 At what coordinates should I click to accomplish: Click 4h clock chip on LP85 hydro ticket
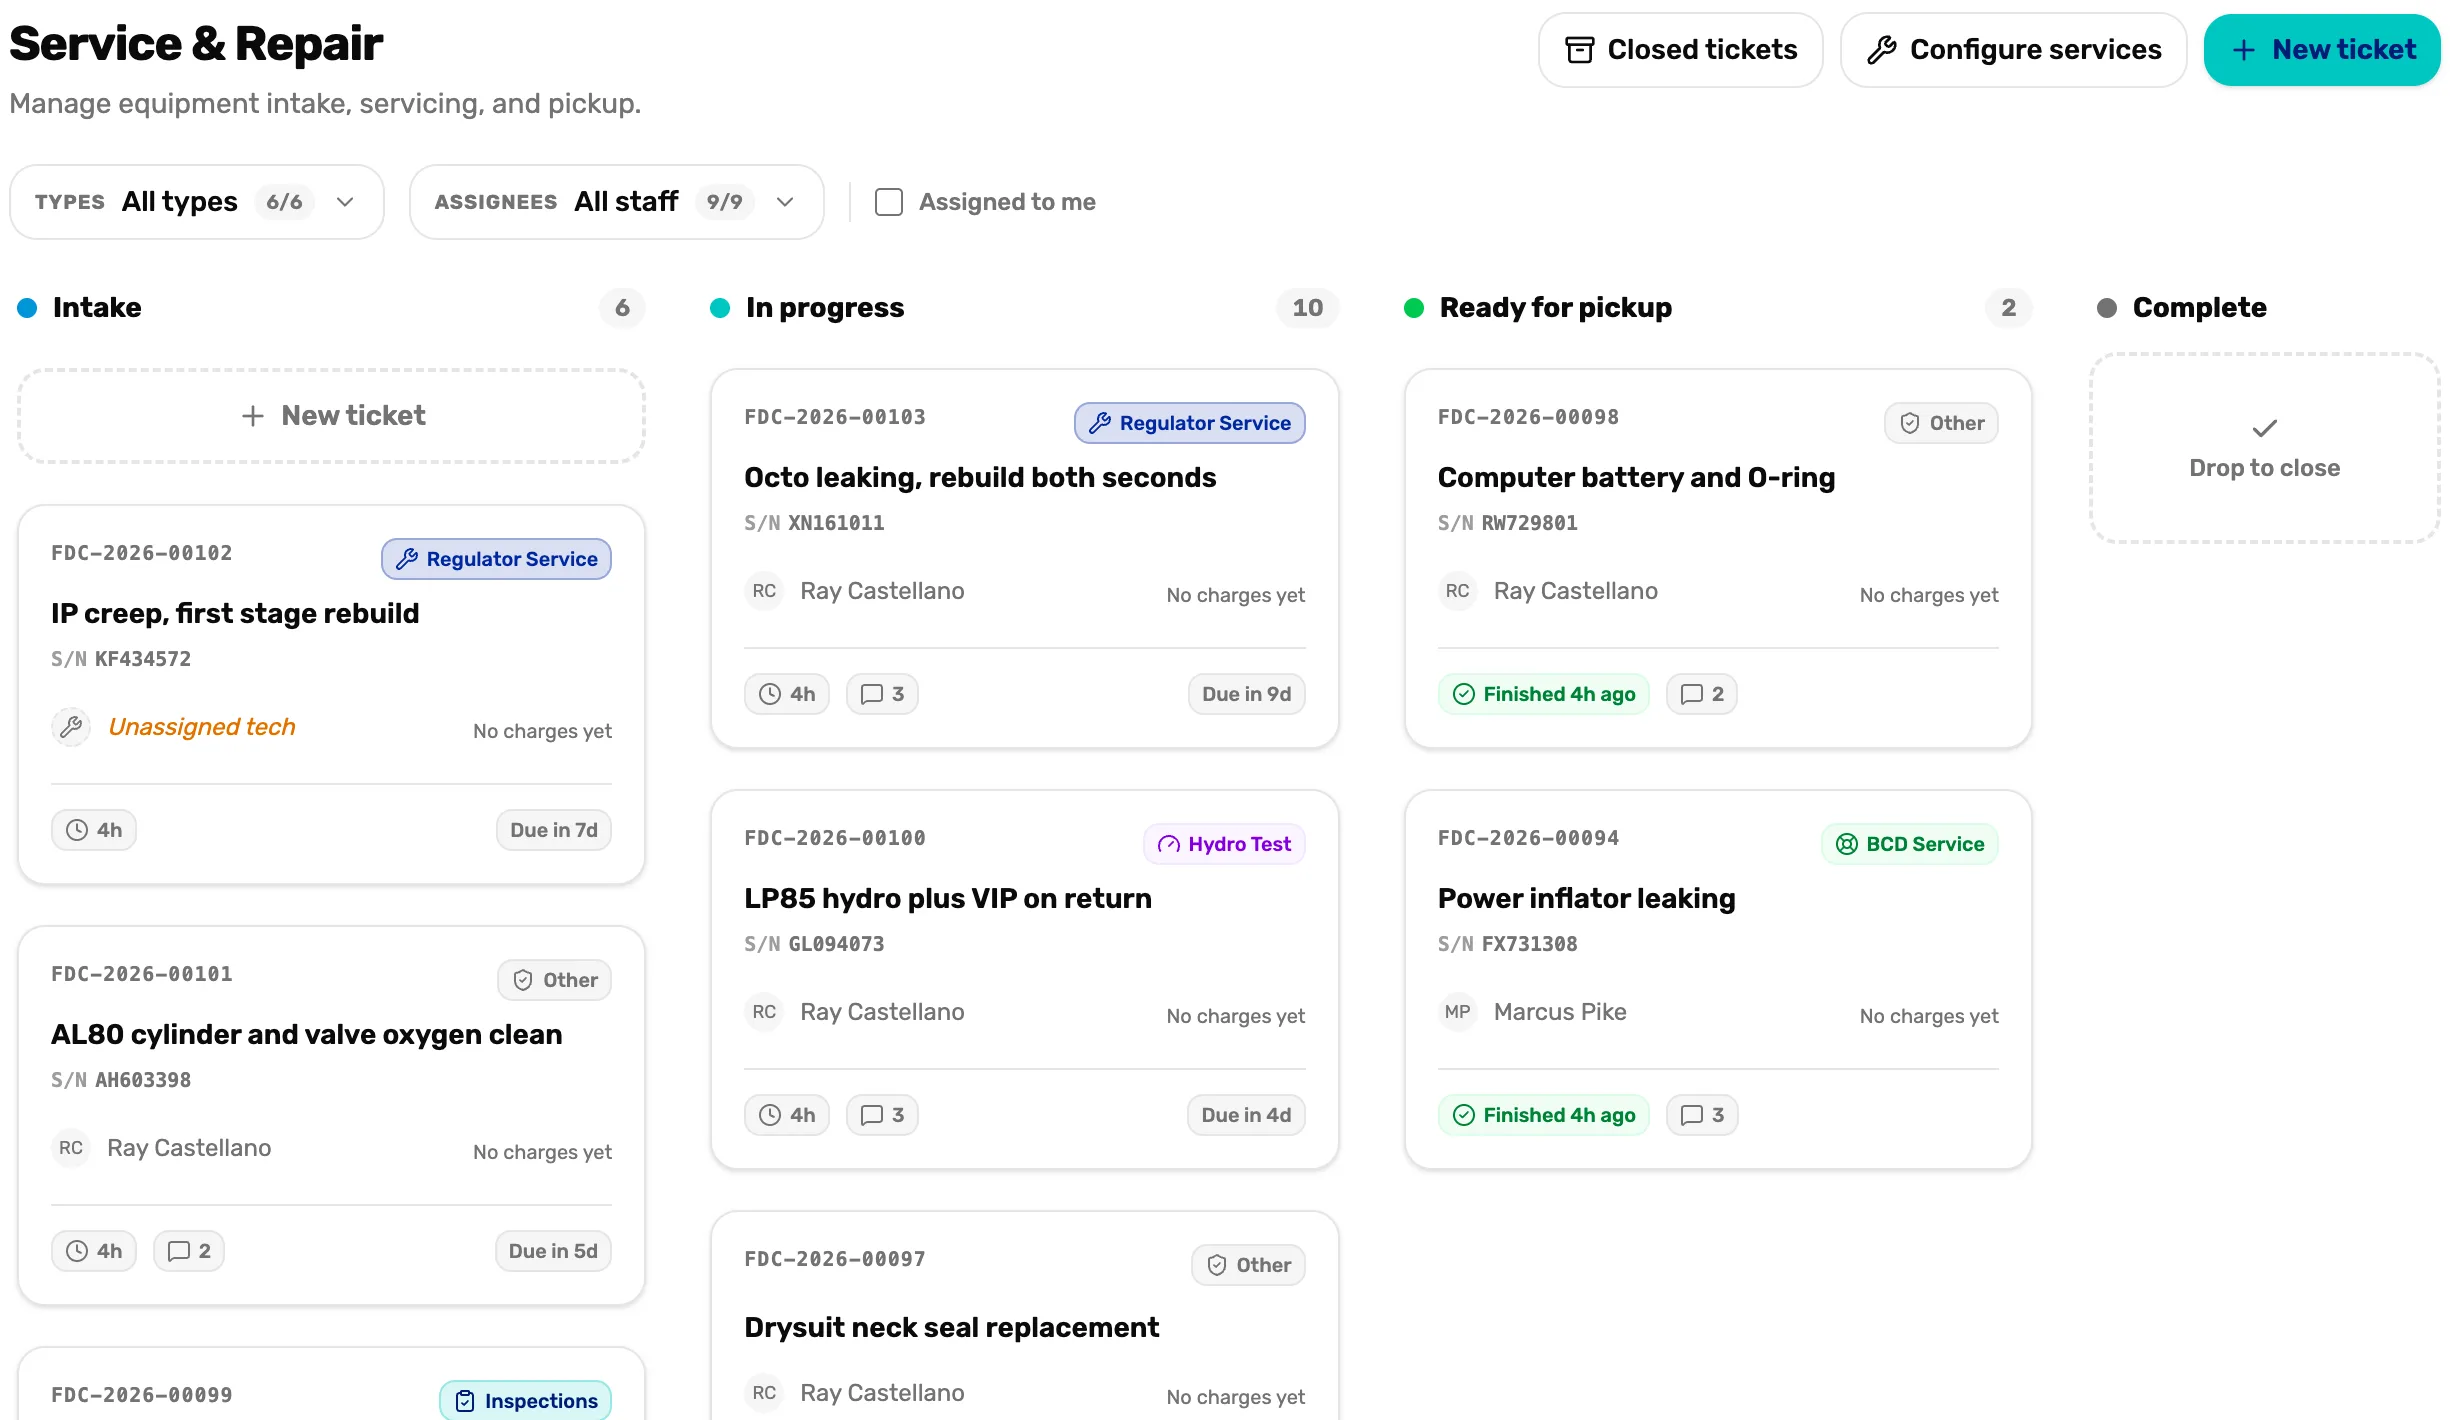point(787,1115)
